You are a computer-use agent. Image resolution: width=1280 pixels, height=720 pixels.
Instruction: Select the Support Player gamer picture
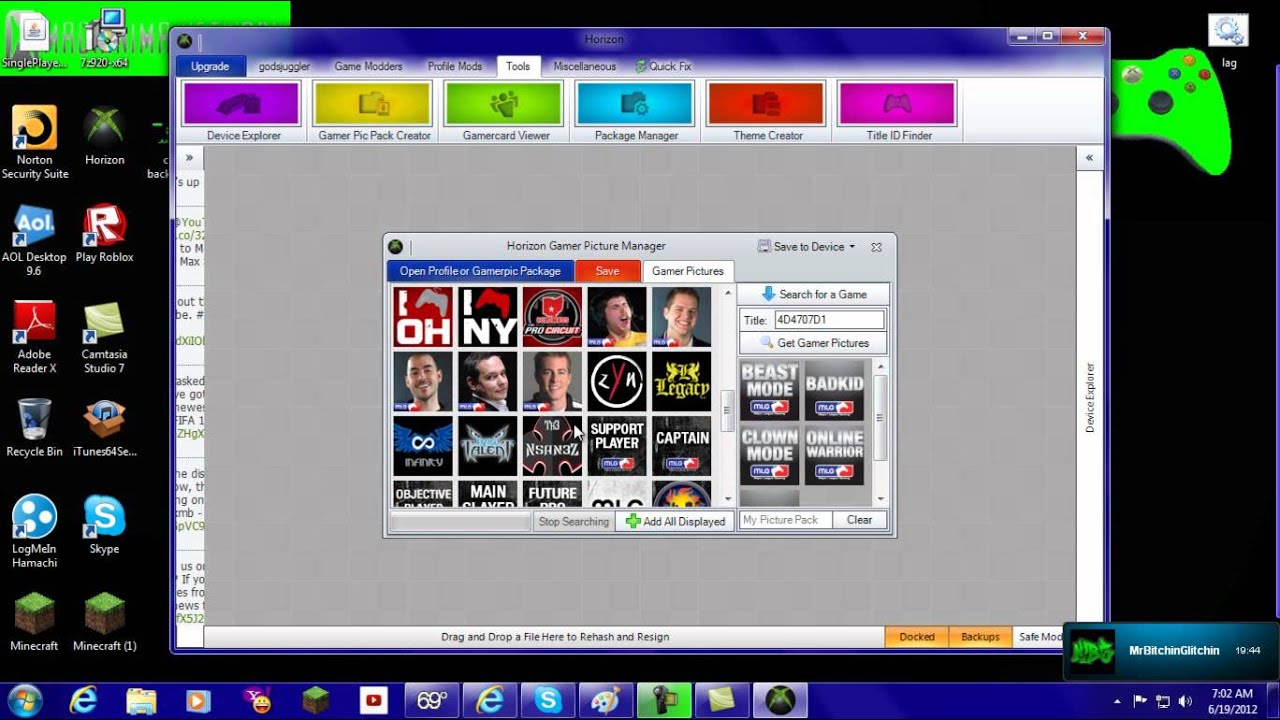pyautogui.click(x=617, y=446)
